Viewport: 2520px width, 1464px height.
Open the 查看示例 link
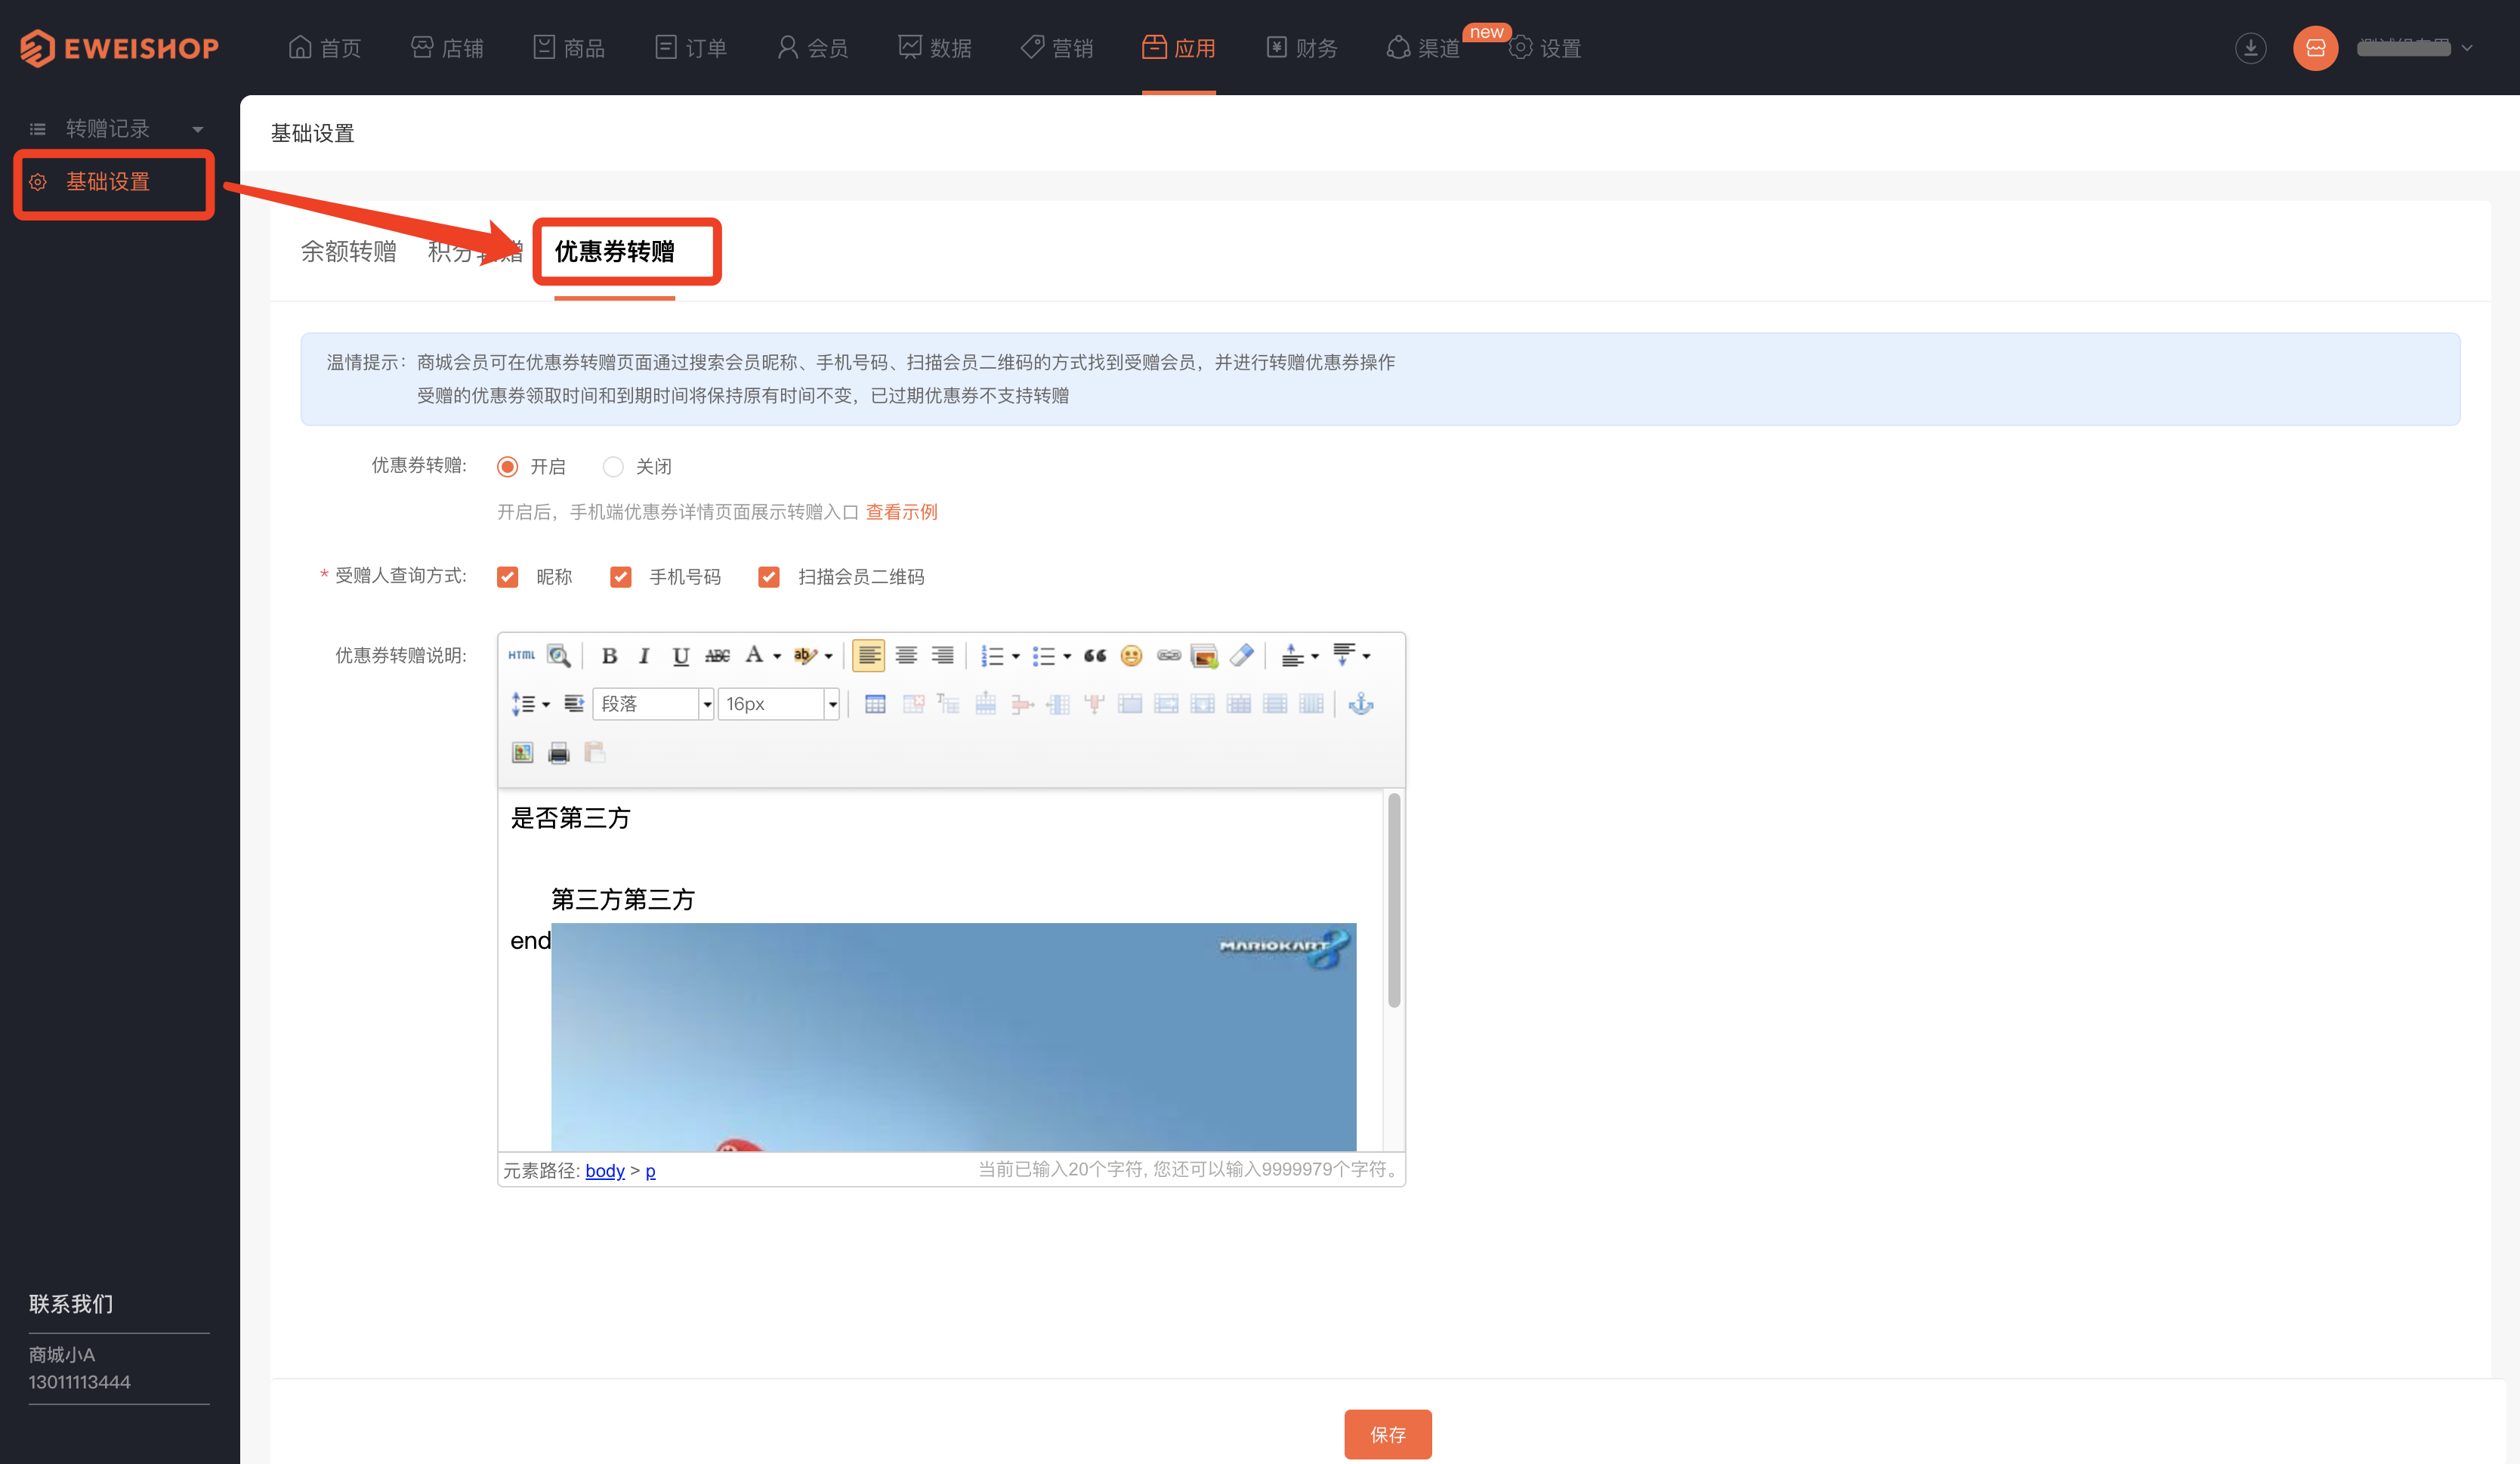pos(901,512)
